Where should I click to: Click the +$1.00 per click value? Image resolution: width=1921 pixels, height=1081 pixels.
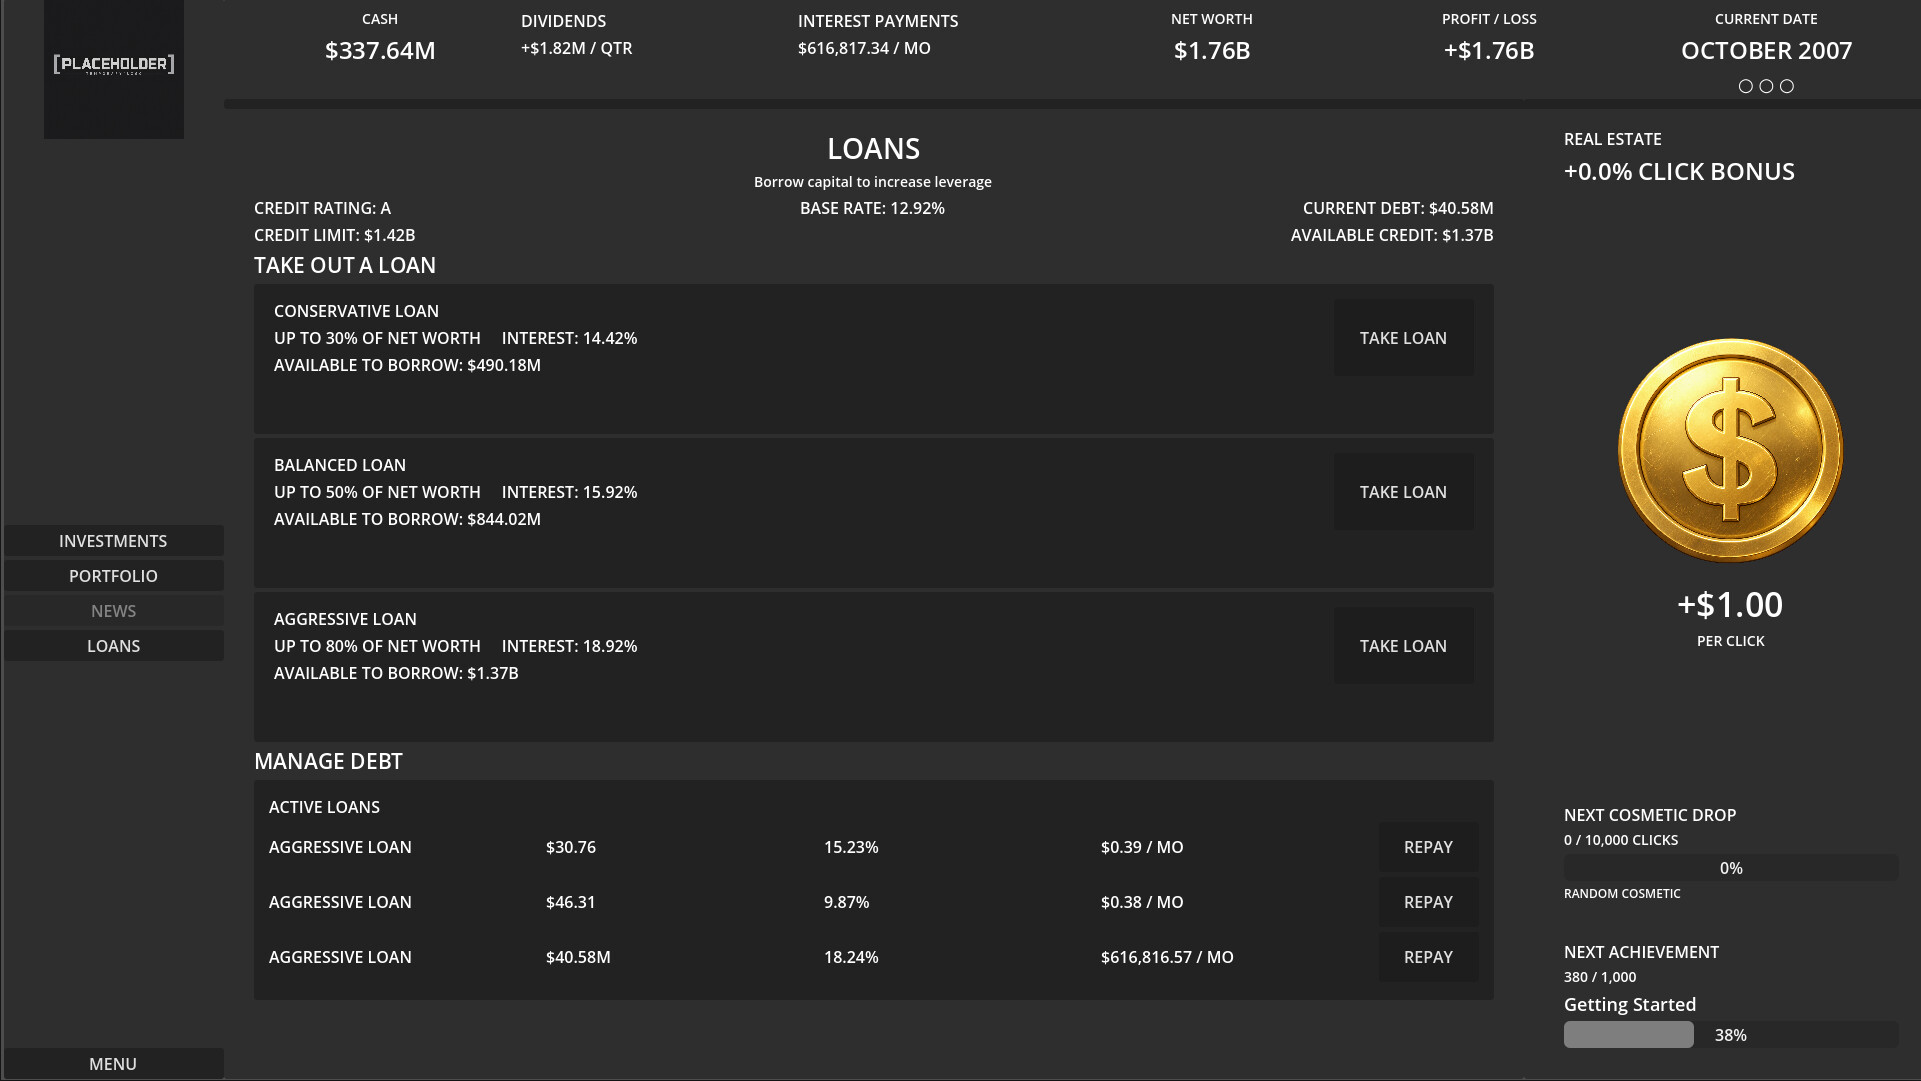click(1730, 604)
